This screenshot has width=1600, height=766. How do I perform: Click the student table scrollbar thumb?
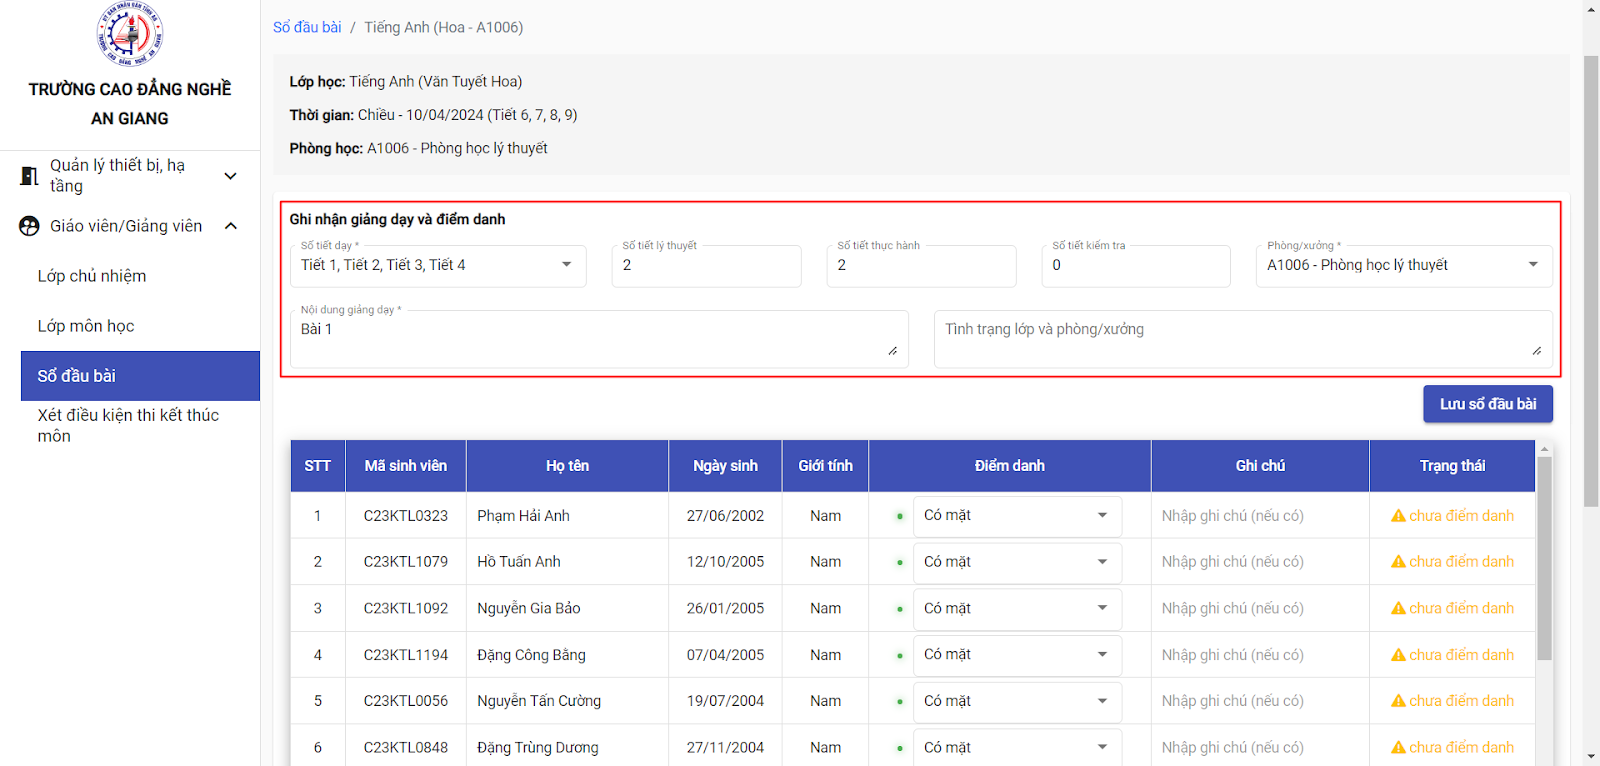[1544, 558]
